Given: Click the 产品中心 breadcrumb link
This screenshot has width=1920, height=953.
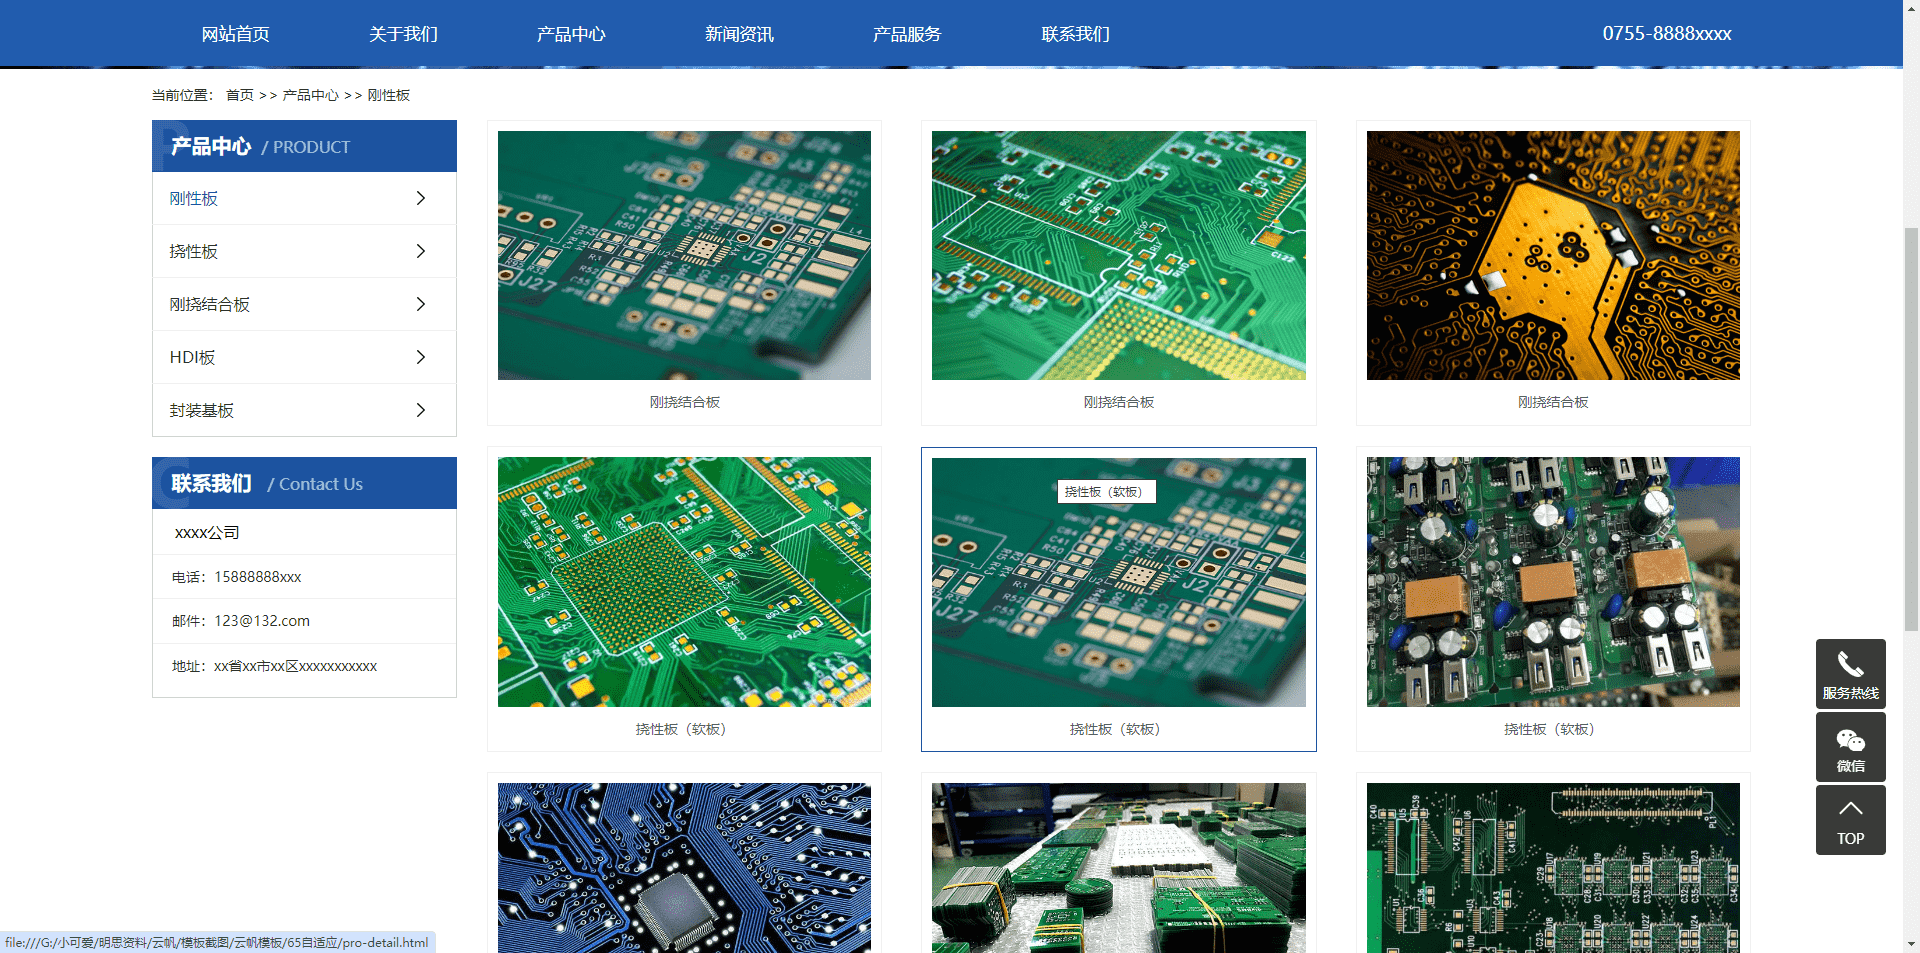Looking at the screenshot, I should 311,95.
